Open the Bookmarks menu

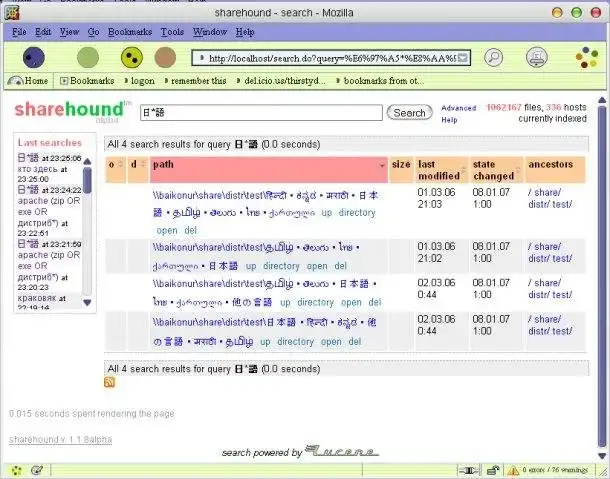[x=130, y=32]
